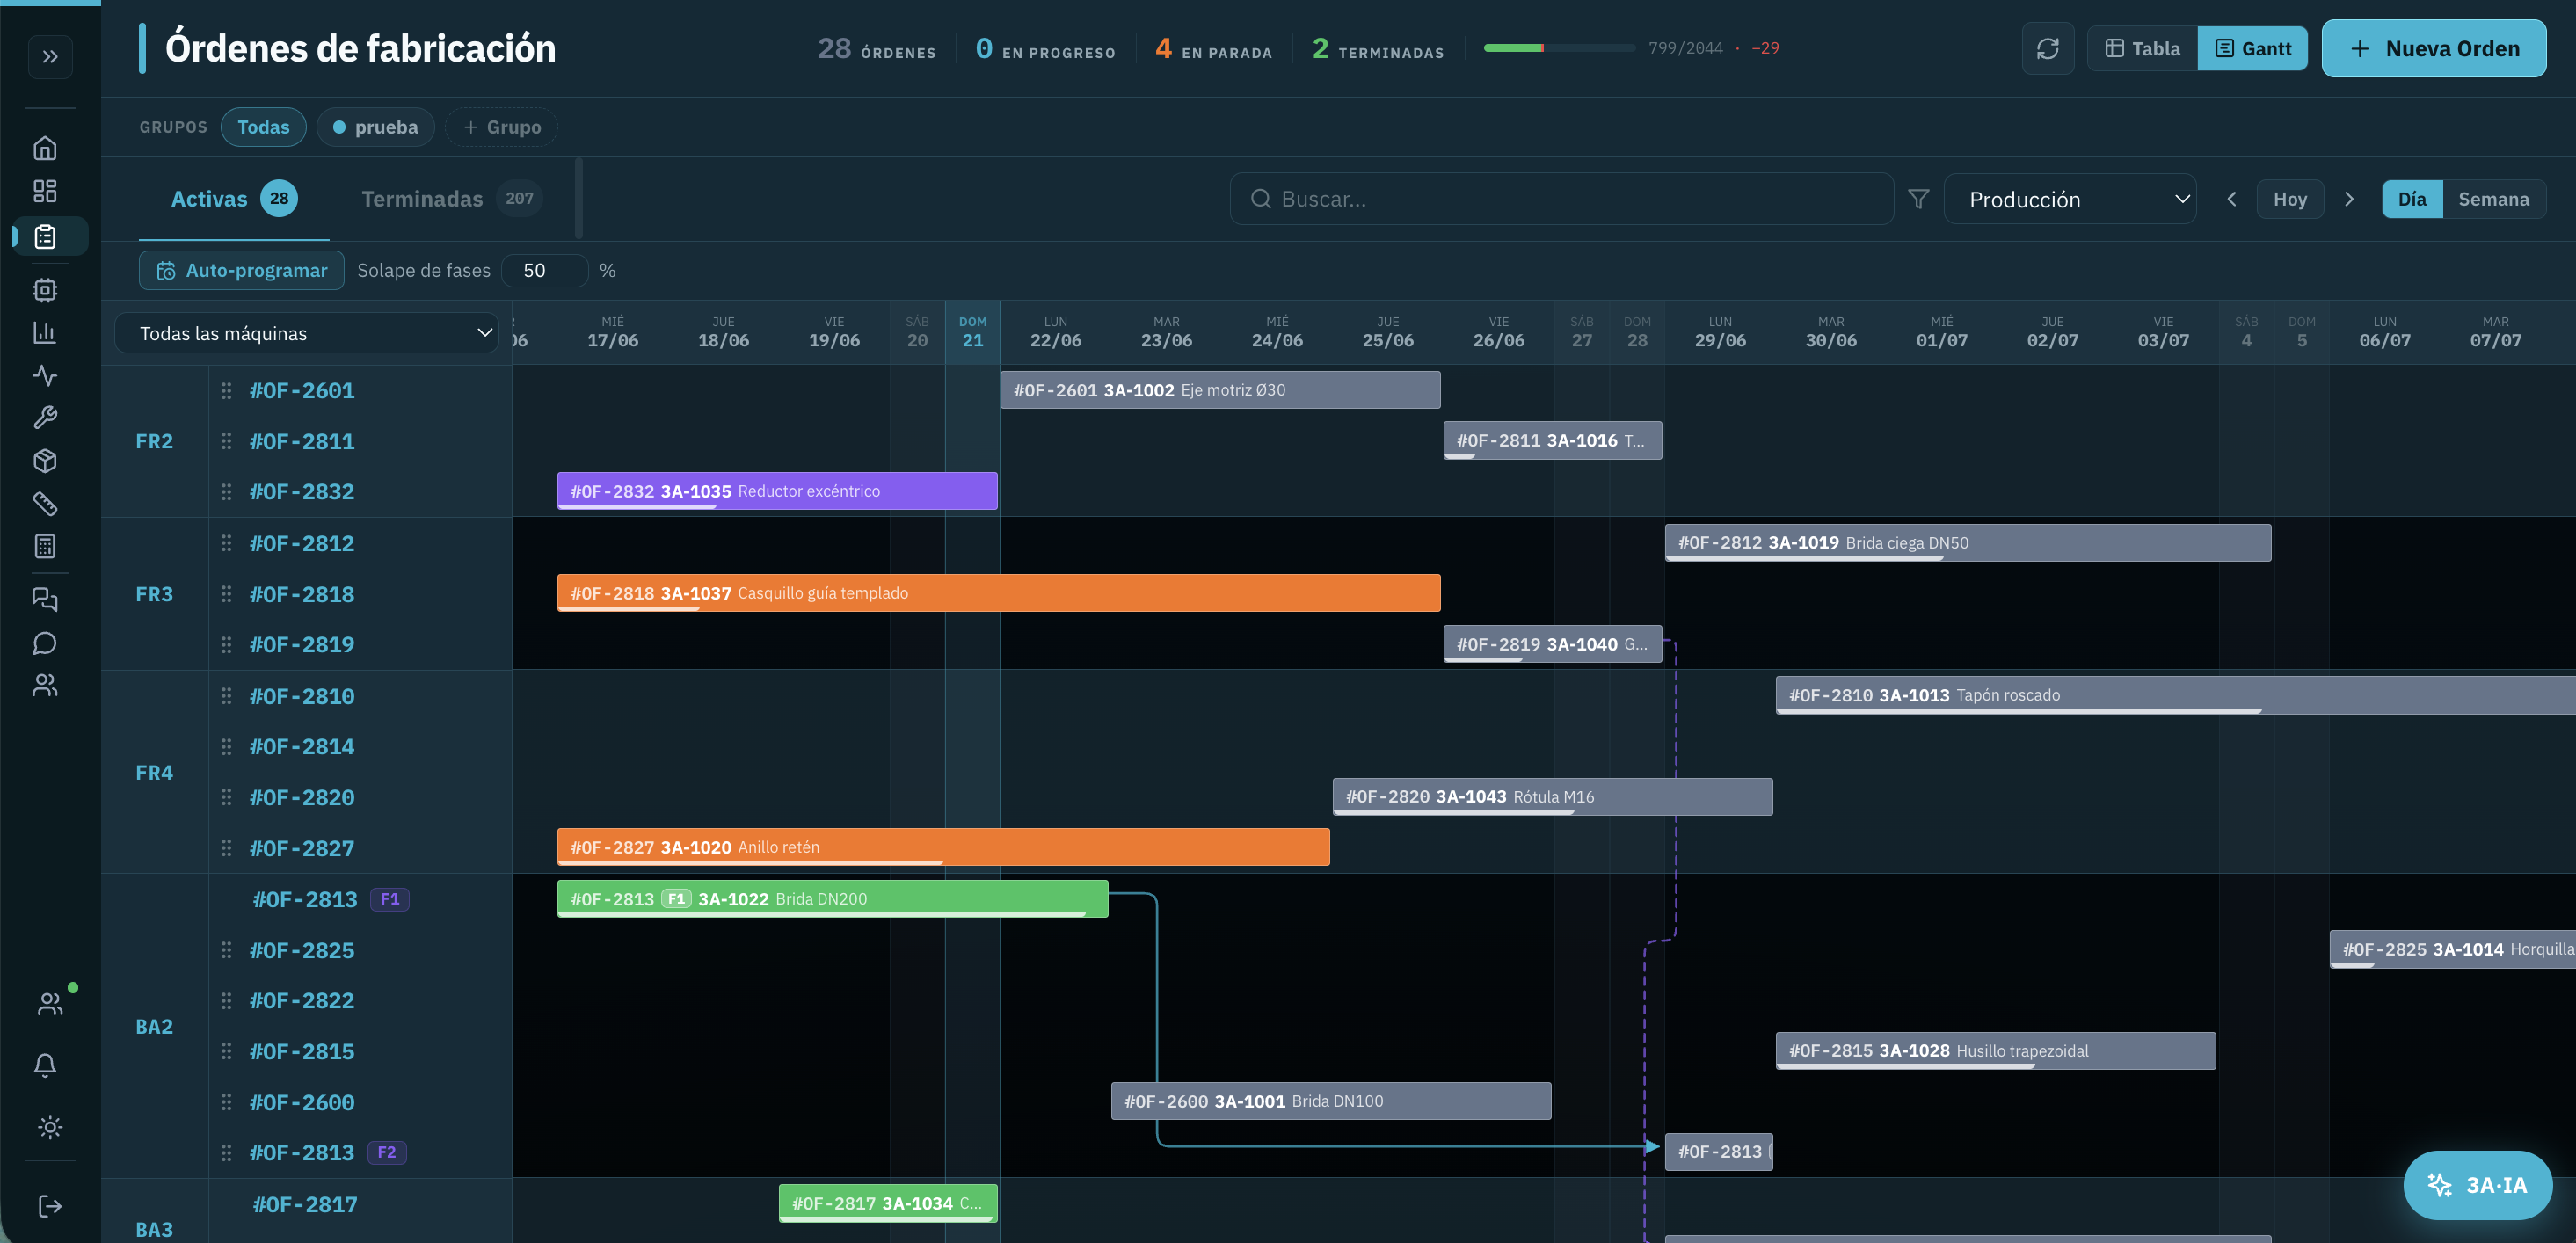Click the #OF-2812 Brida ciega DN50 bar
Image resolution: width=2576 pixels, height=1243 pixels.
coord(1967,543)
